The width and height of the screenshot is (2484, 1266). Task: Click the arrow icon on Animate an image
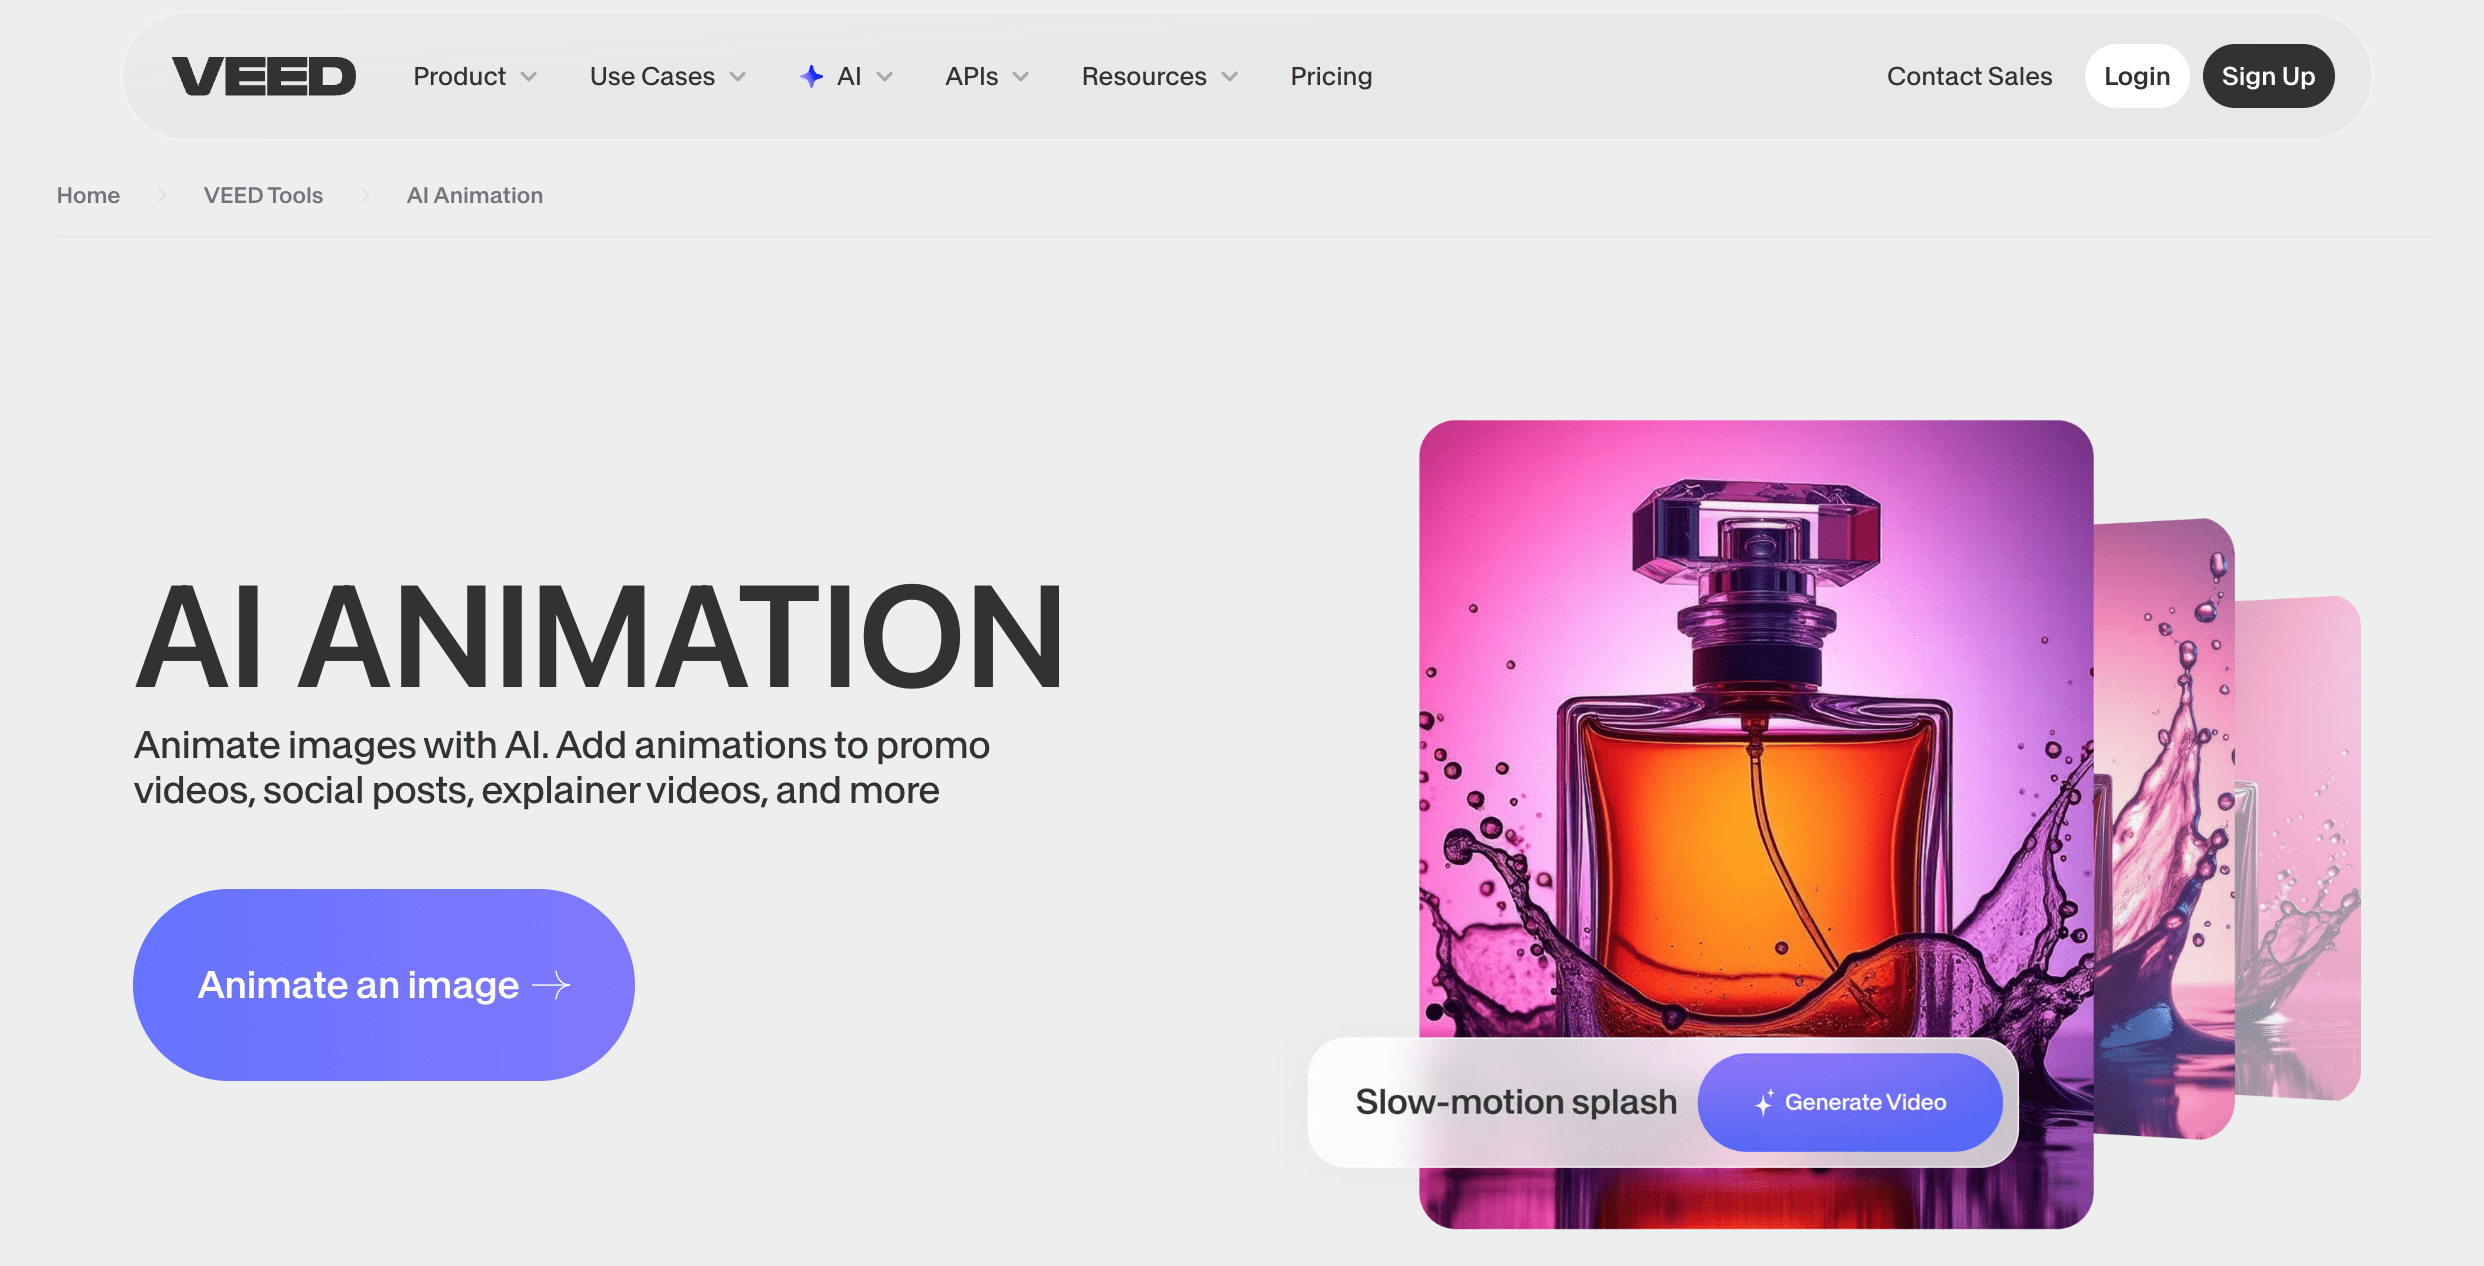pyautogui.click(x=551, y=985)
